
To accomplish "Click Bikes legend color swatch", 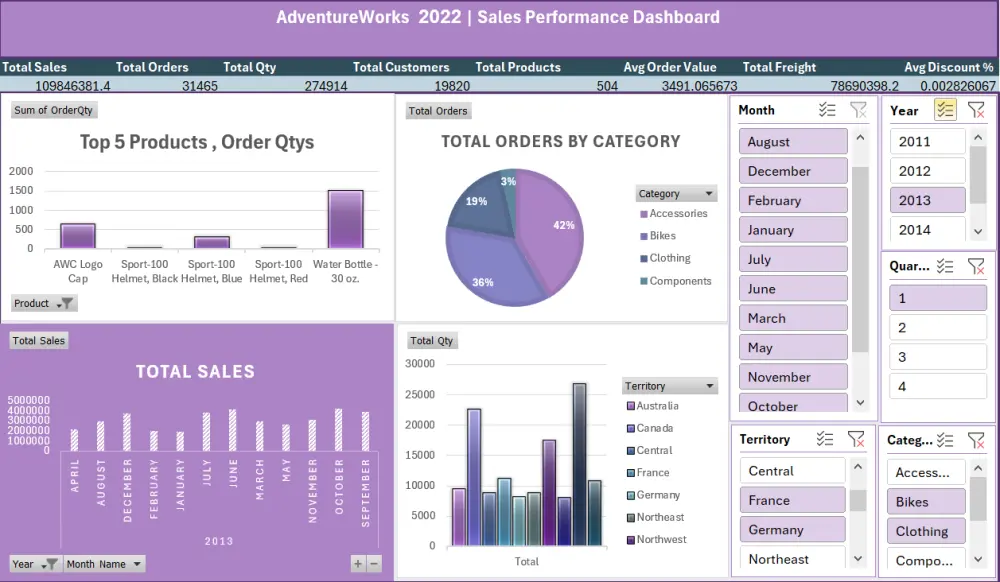I will [643, 236].
